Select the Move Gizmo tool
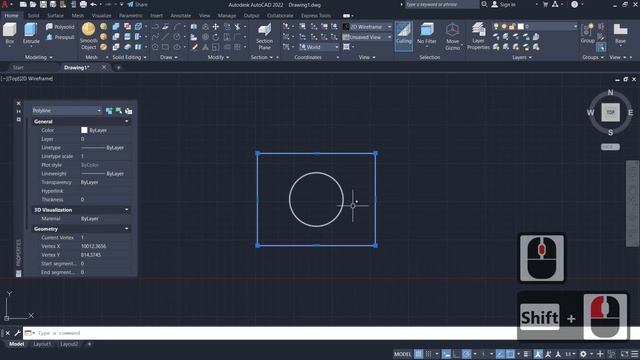Screen dimensions: 640x360 452,36
